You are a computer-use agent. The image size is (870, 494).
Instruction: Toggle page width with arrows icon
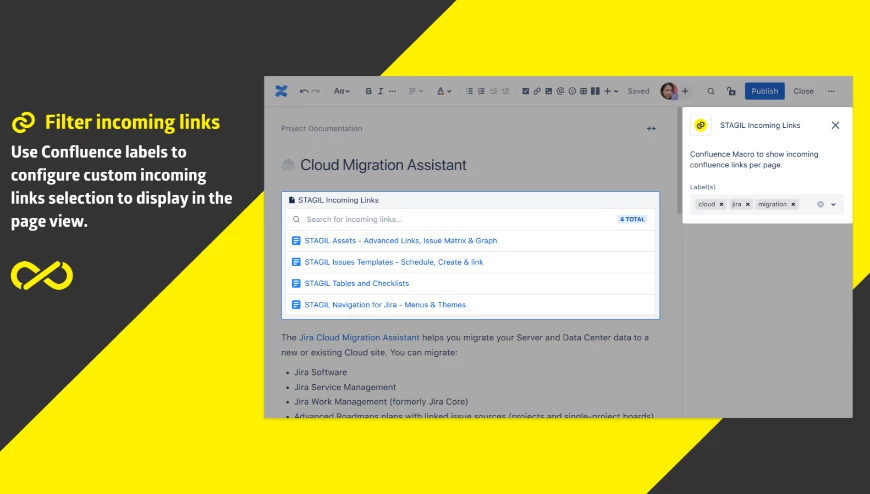(x=651, y=128)
